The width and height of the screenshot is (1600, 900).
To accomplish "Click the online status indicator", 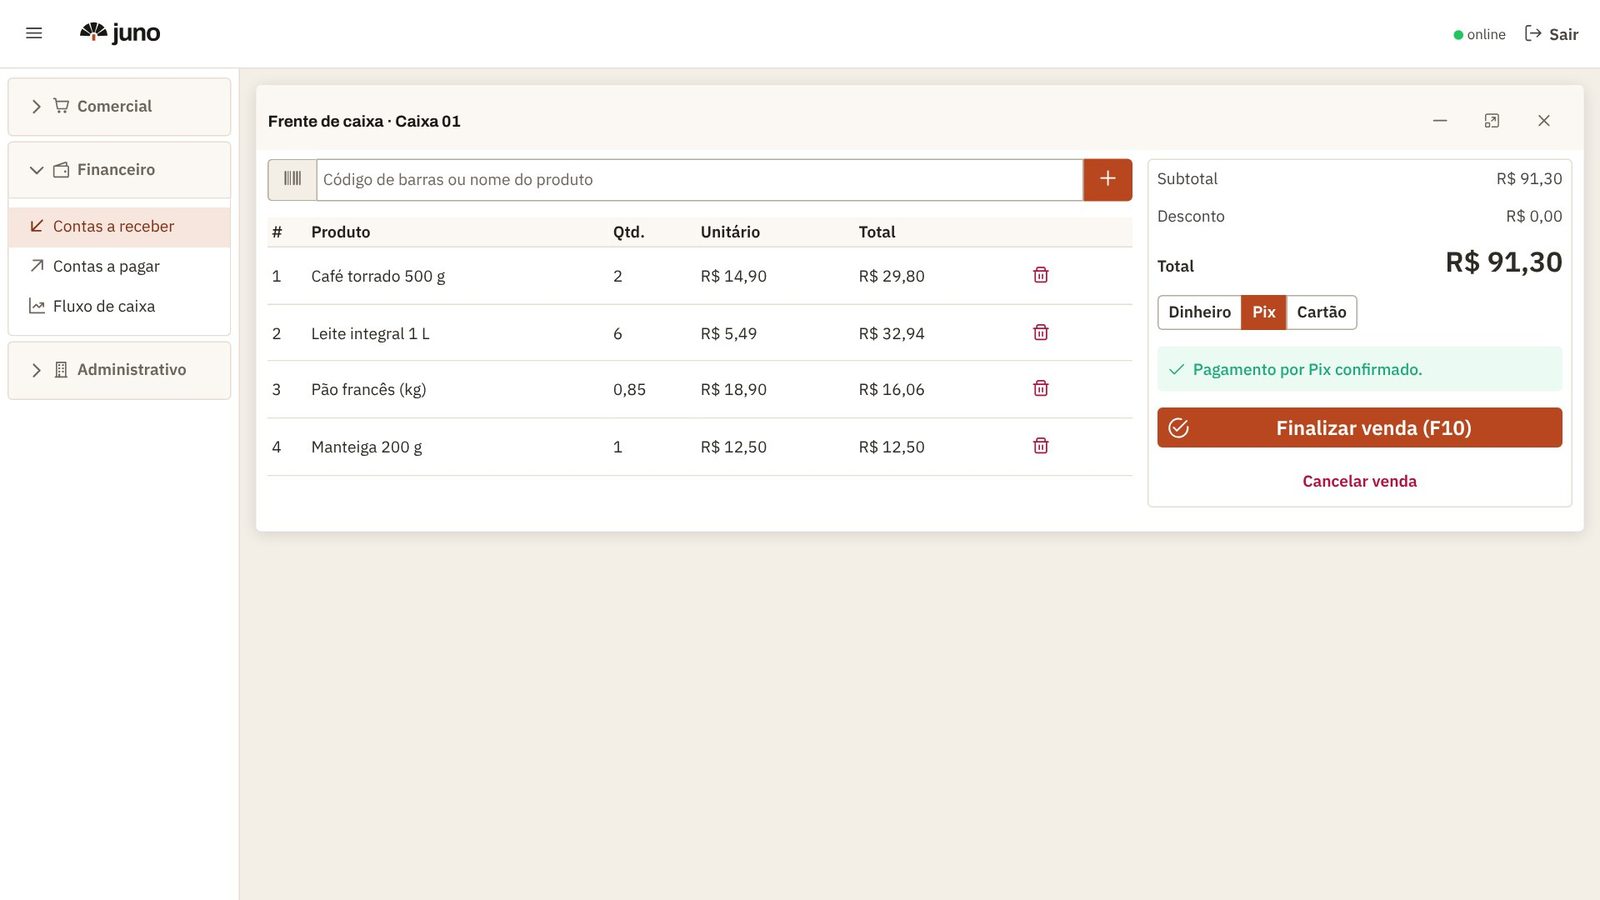I will click(1479, 34).
